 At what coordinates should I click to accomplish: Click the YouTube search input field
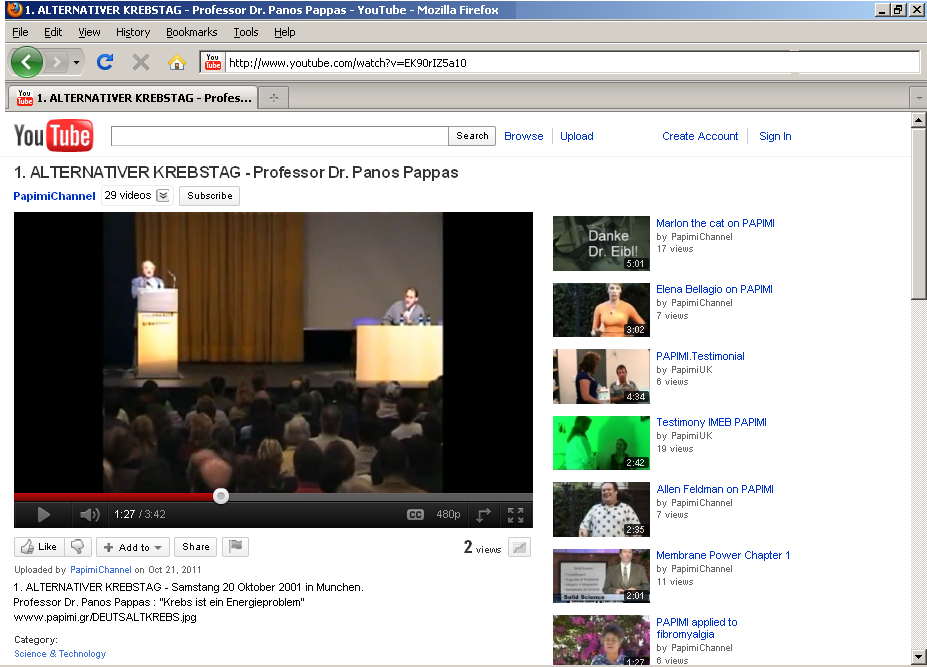[280, 136]
